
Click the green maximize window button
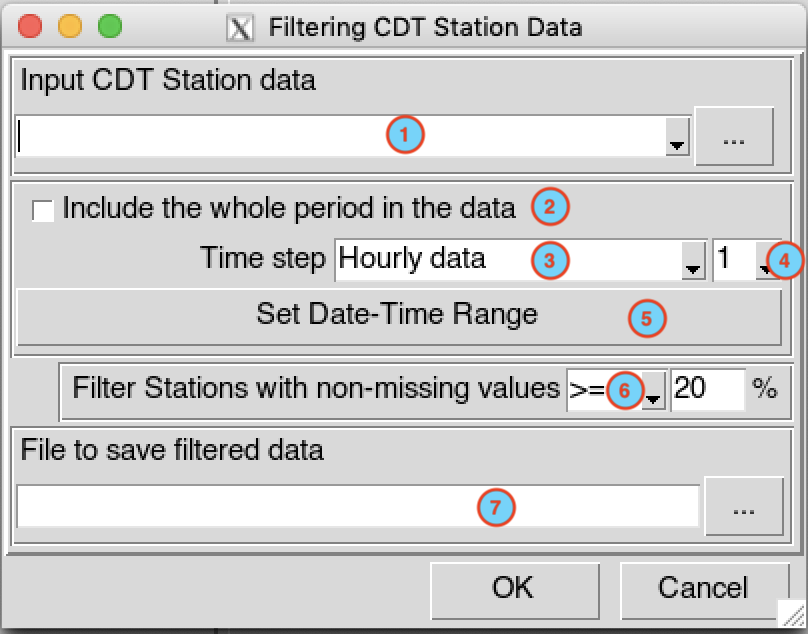pos(110,26)
